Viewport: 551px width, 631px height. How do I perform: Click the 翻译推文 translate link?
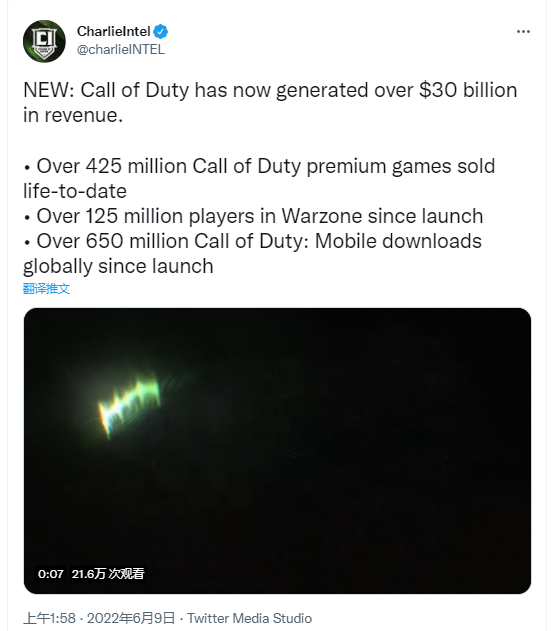pos(46,289)
